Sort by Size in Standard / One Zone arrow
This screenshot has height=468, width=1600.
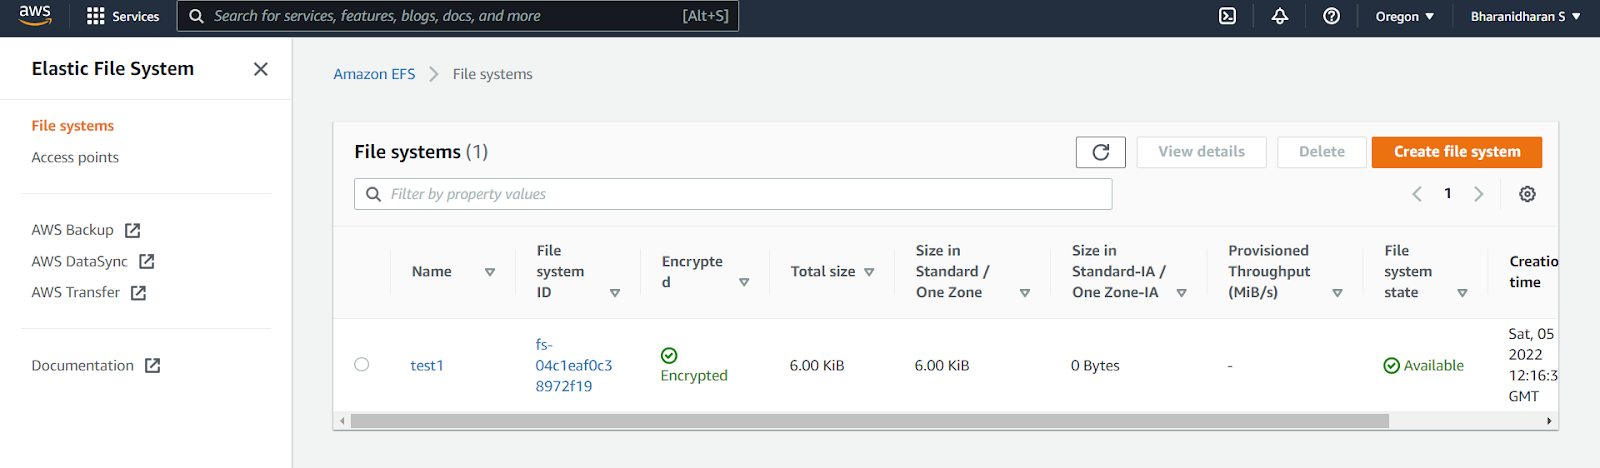pos(1025,293)
